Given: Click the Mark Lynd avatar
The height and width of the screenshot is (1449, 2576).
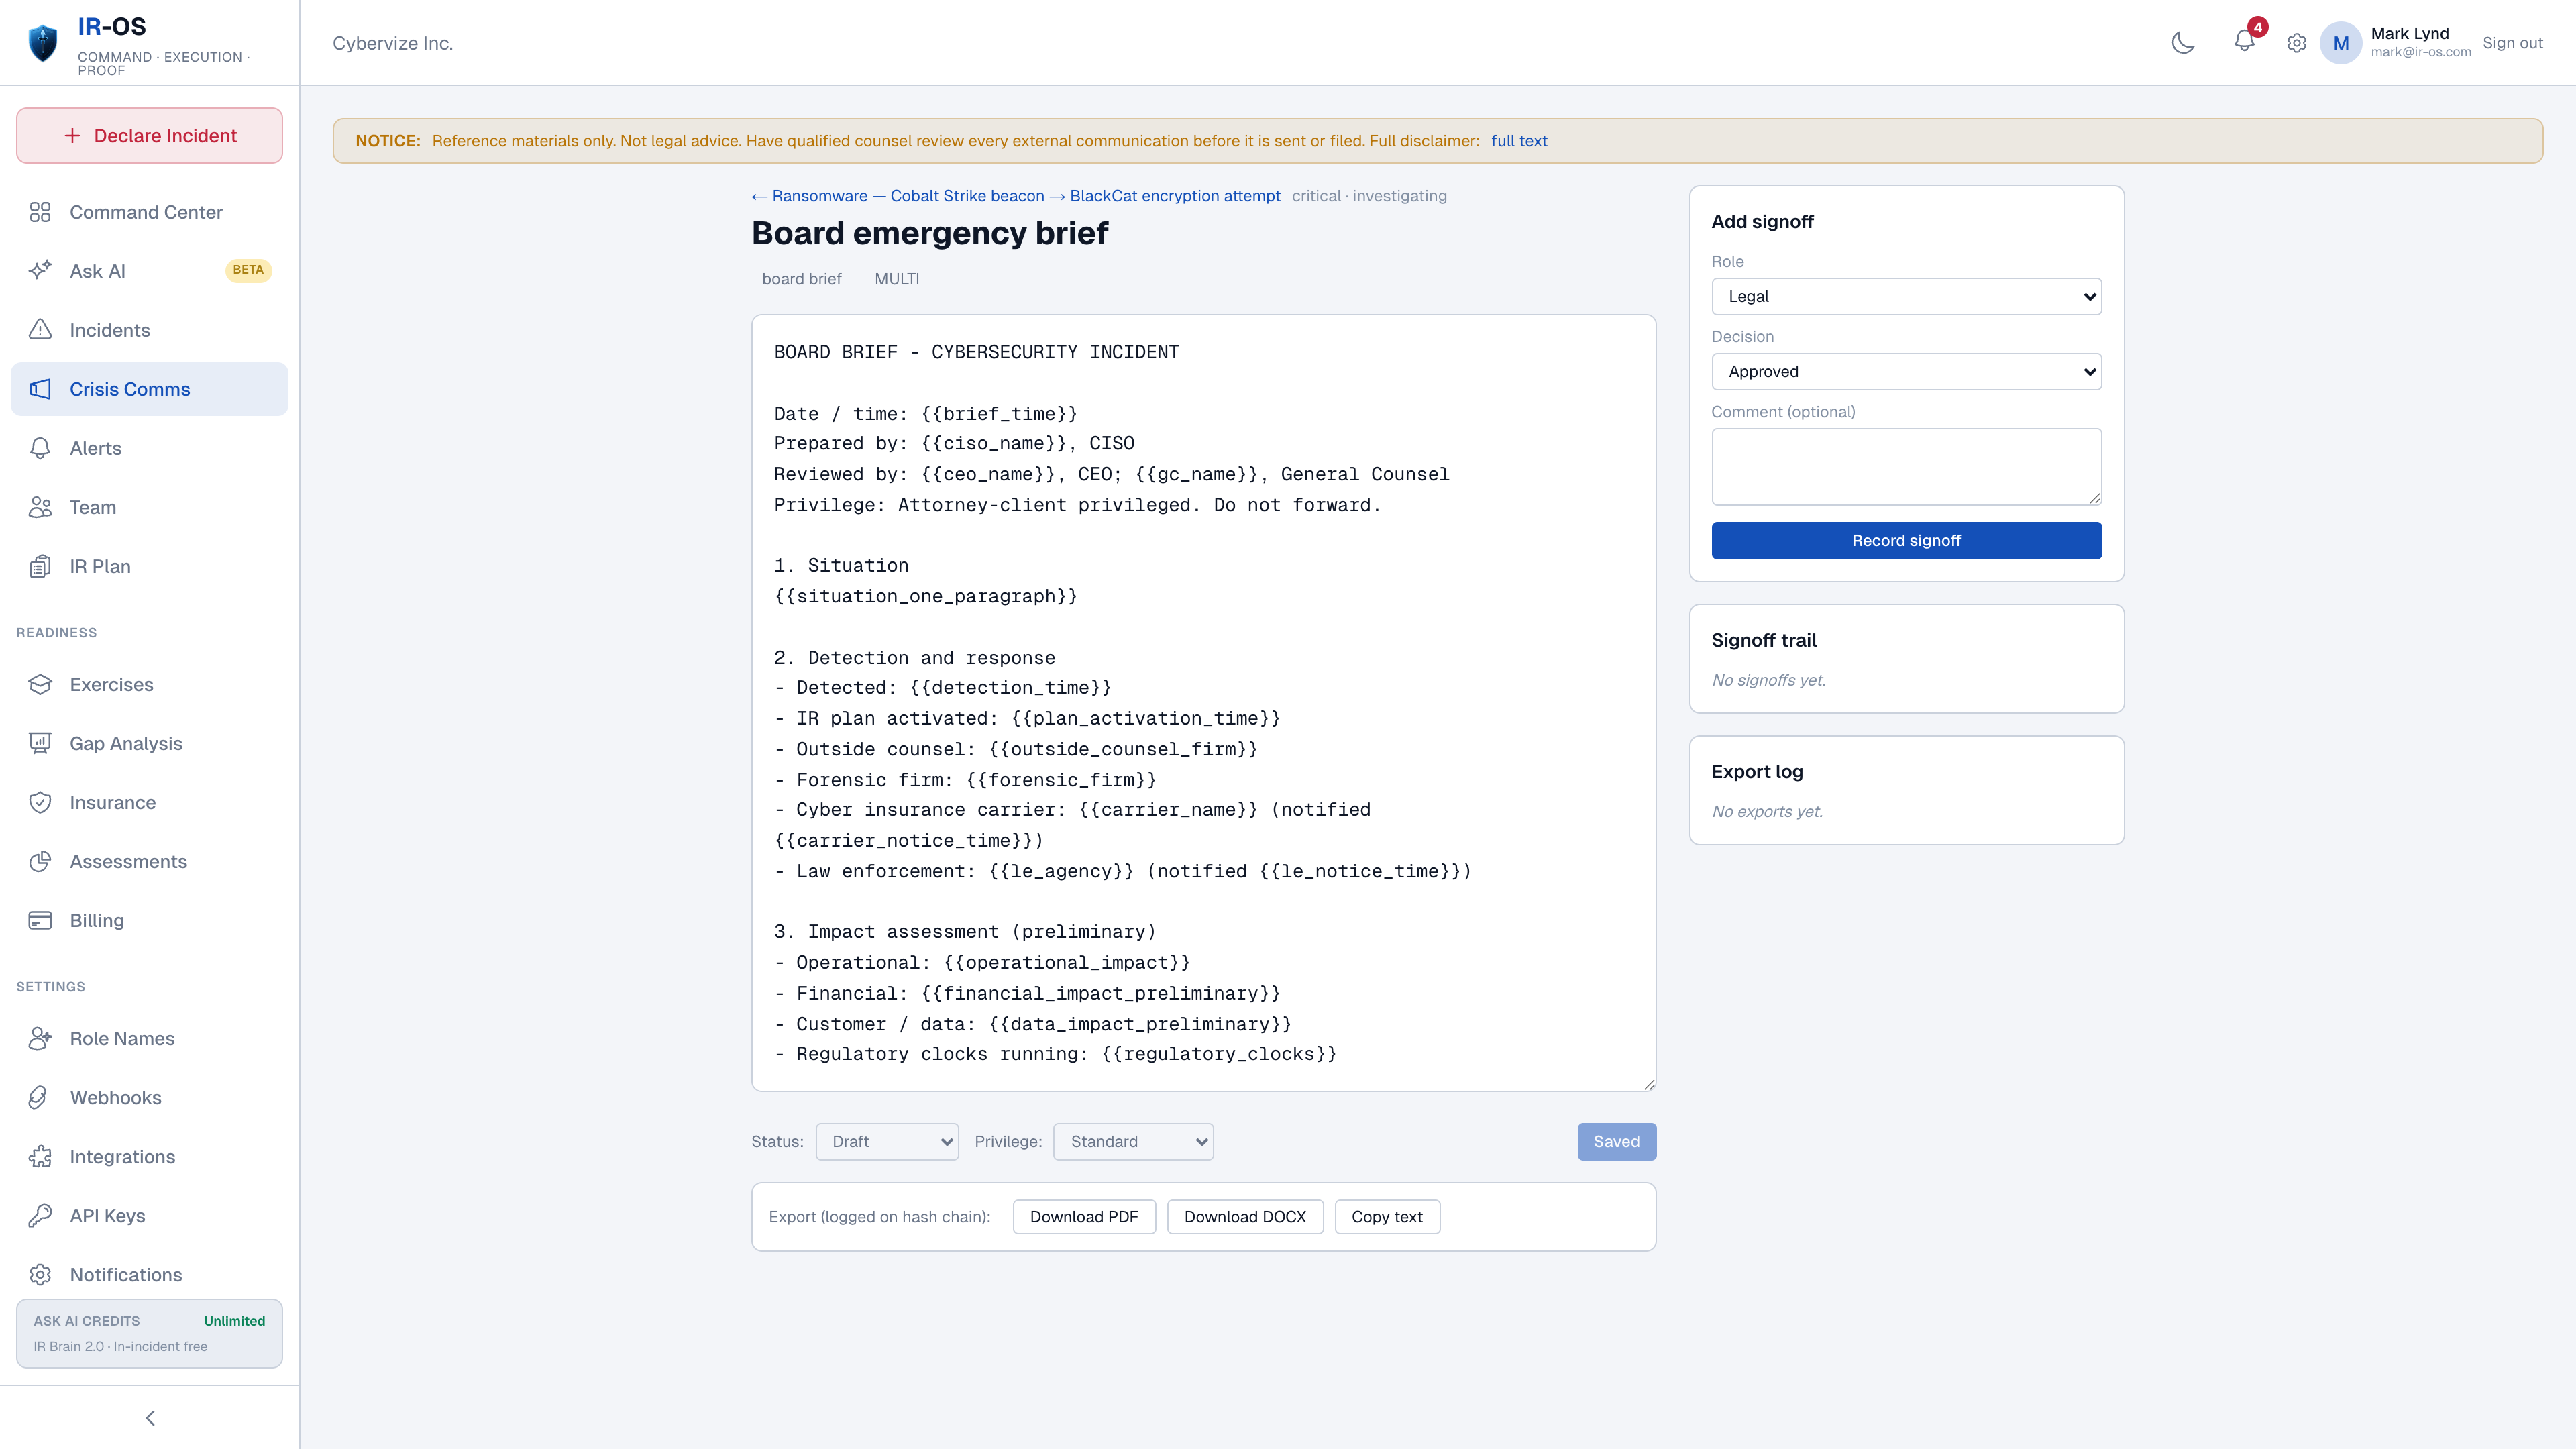Looking at the screenshot, I should point(2341,43).
